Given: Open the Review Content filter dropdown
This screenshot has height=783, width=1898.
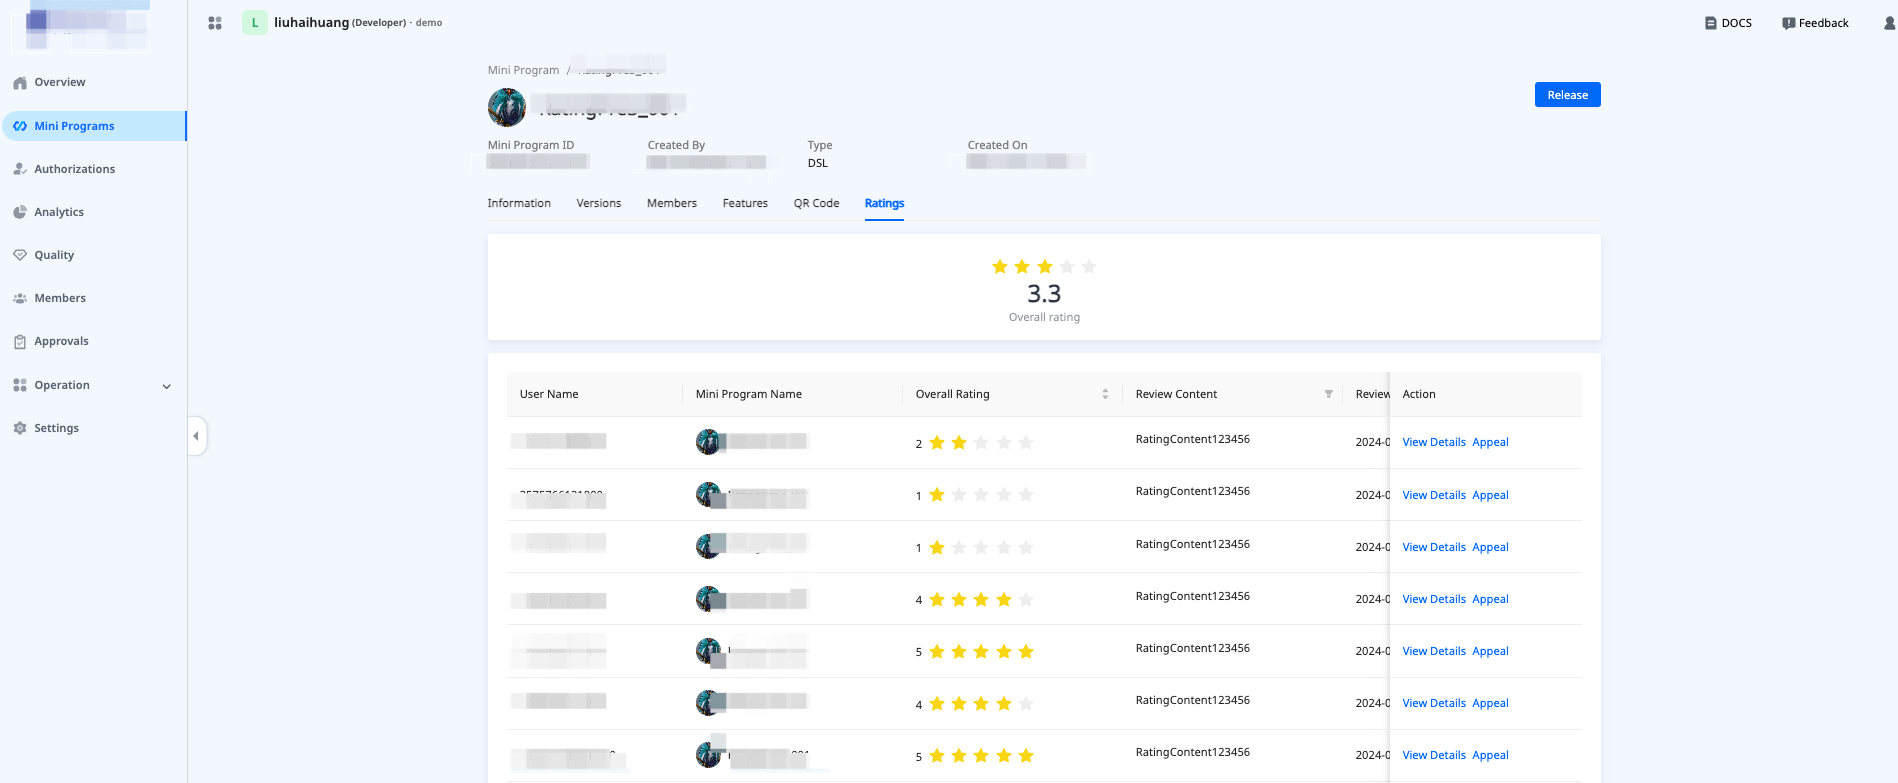Looking at the screenshot, I should click(1328, 394).
